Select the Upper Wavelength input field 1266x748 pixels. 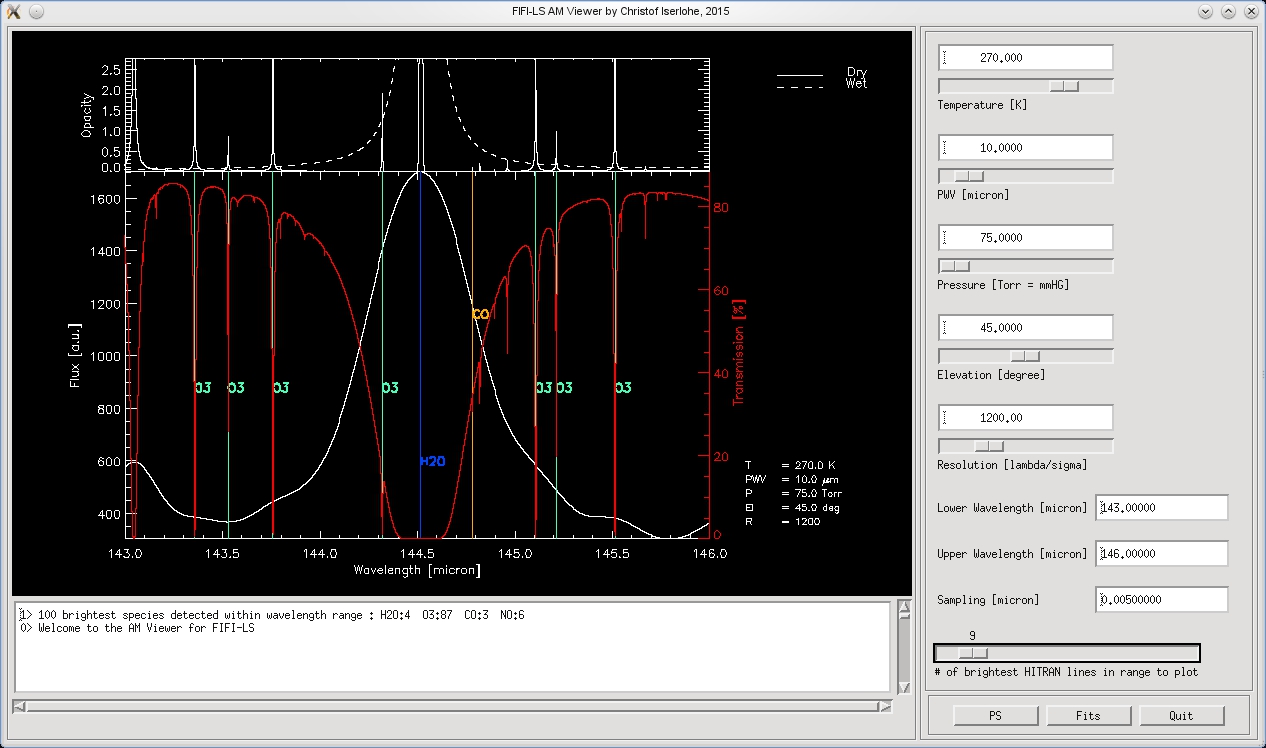(1161, 554)
